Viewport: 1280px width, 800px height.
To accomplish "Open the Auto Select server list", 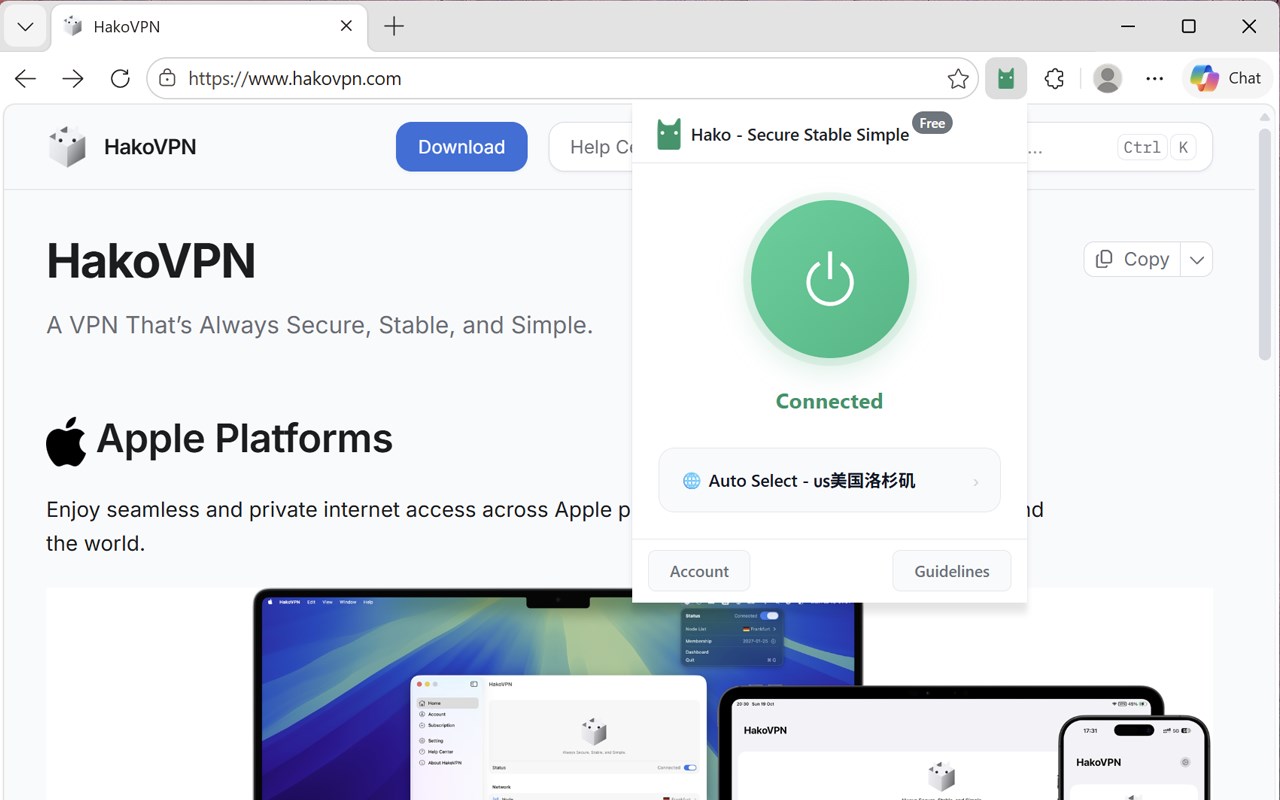I will coord(829,481).
